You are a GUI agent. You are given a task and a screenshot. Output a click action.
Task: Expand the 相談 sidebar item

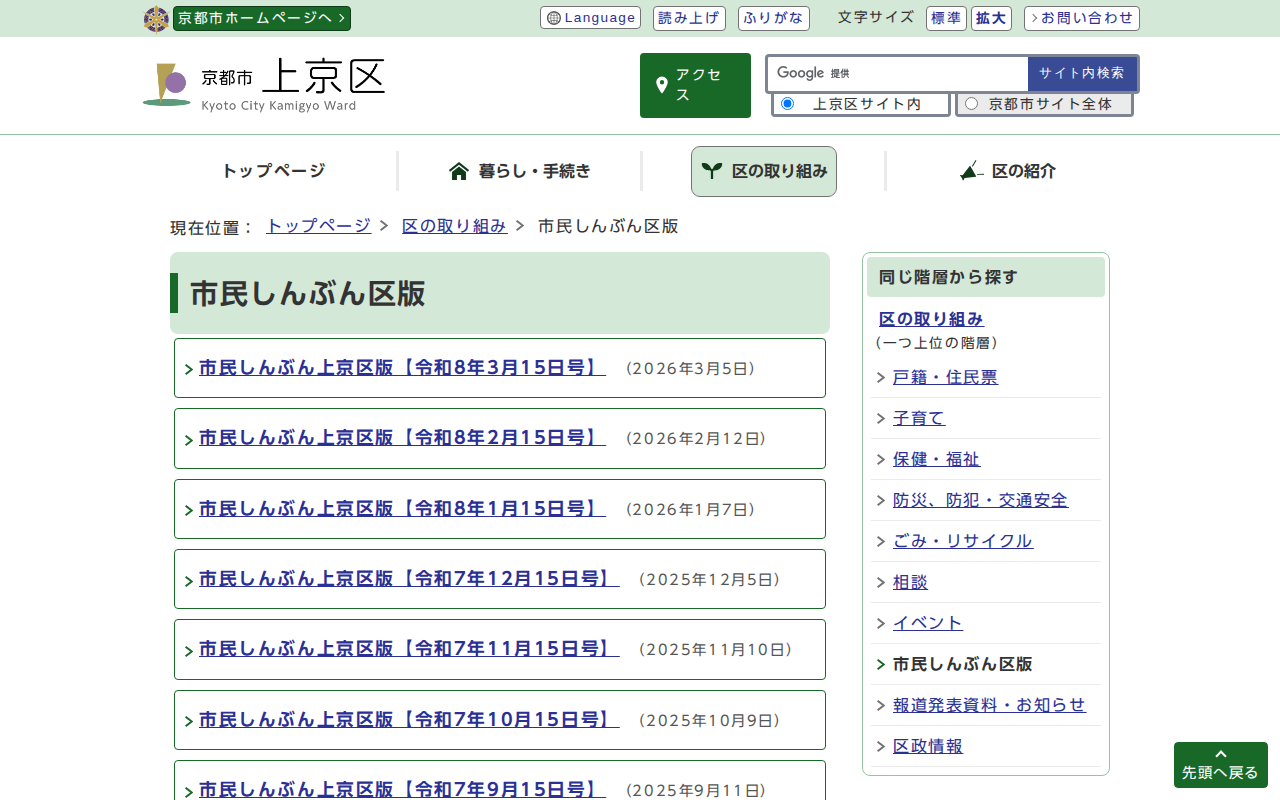(x=910, y=581)
